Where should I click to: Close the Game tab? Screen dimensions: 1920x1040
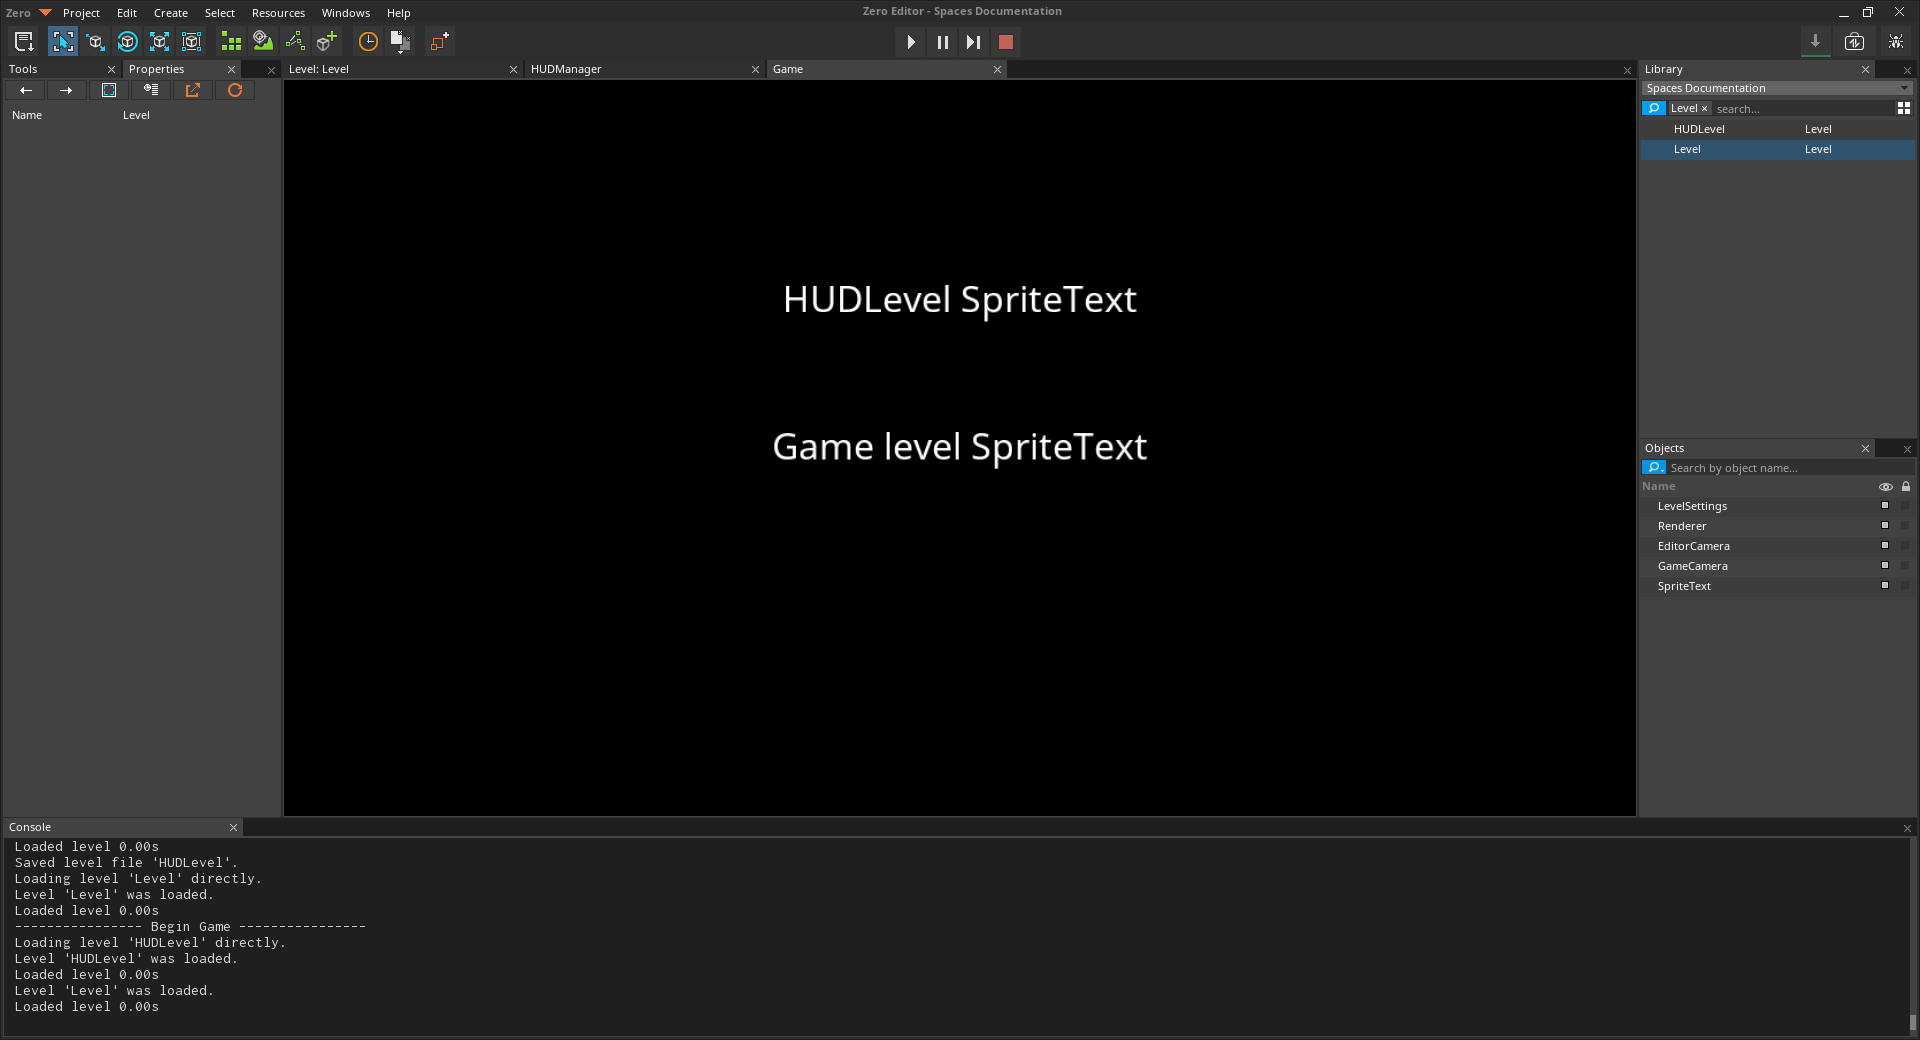tap(997, 69)
